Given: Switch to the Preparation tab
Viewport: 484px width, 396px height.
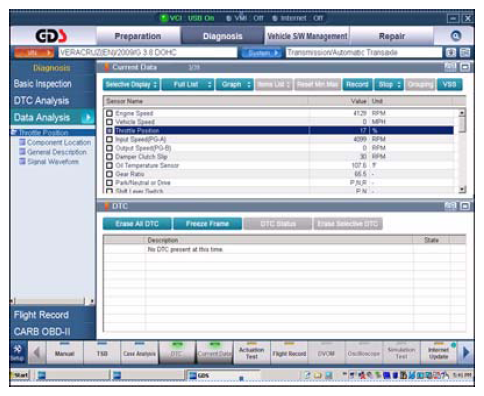Looking at the screenshot, I should pos(138,36).
